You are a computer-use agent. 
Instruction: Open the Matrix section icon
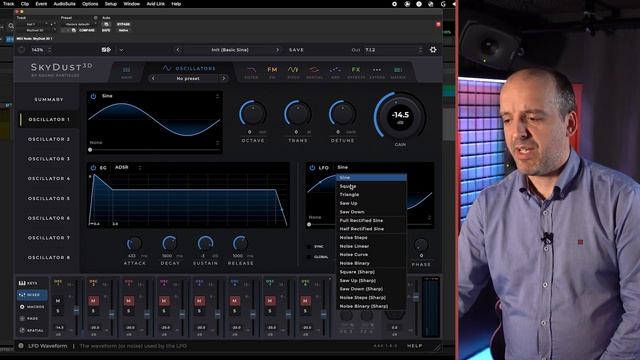click(398, 70)
